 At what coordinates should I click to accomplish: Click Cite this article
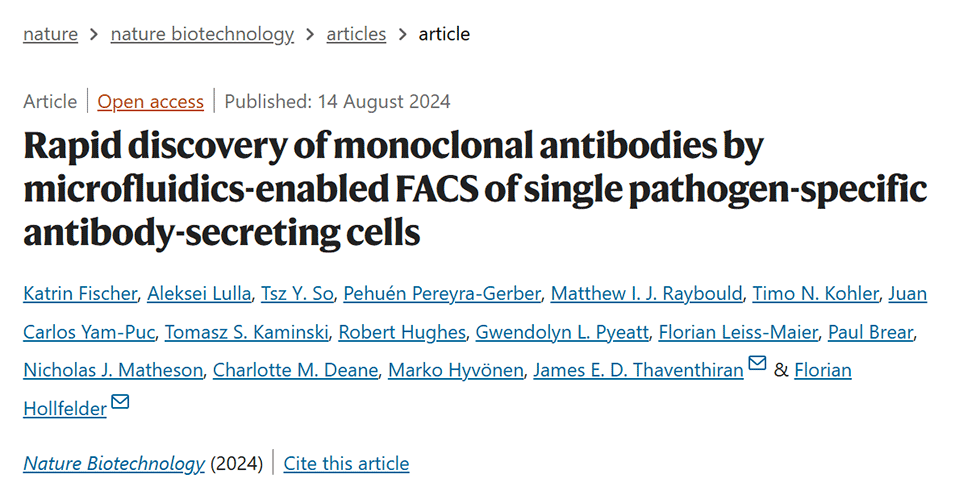click(x=346, y=463)
